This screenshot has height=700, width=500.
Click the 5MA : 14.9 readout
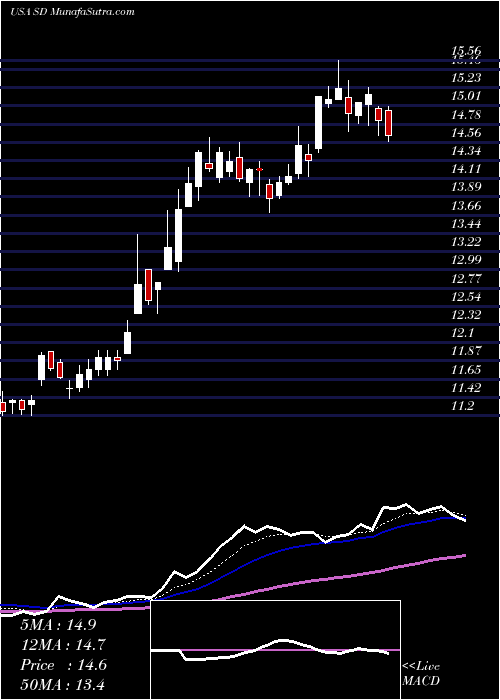click(x=58, y=624)
